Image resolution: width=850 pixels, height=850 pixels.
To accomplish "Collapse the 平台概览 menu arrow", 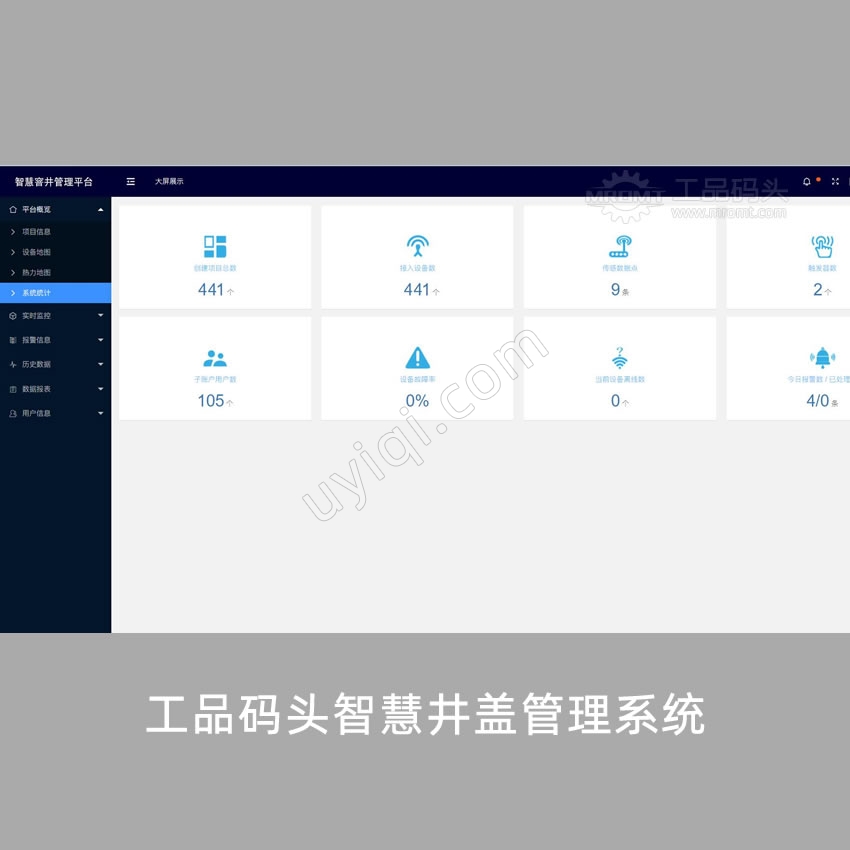I will point(100,210).
